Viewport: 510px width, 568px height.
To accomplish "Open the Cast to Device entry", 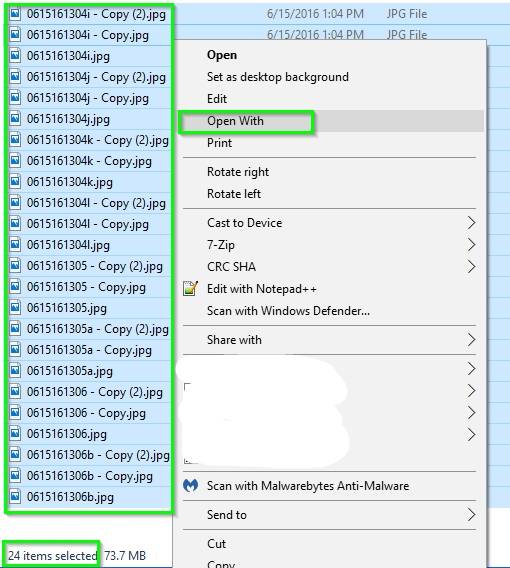I will click(x=244, y=223).
